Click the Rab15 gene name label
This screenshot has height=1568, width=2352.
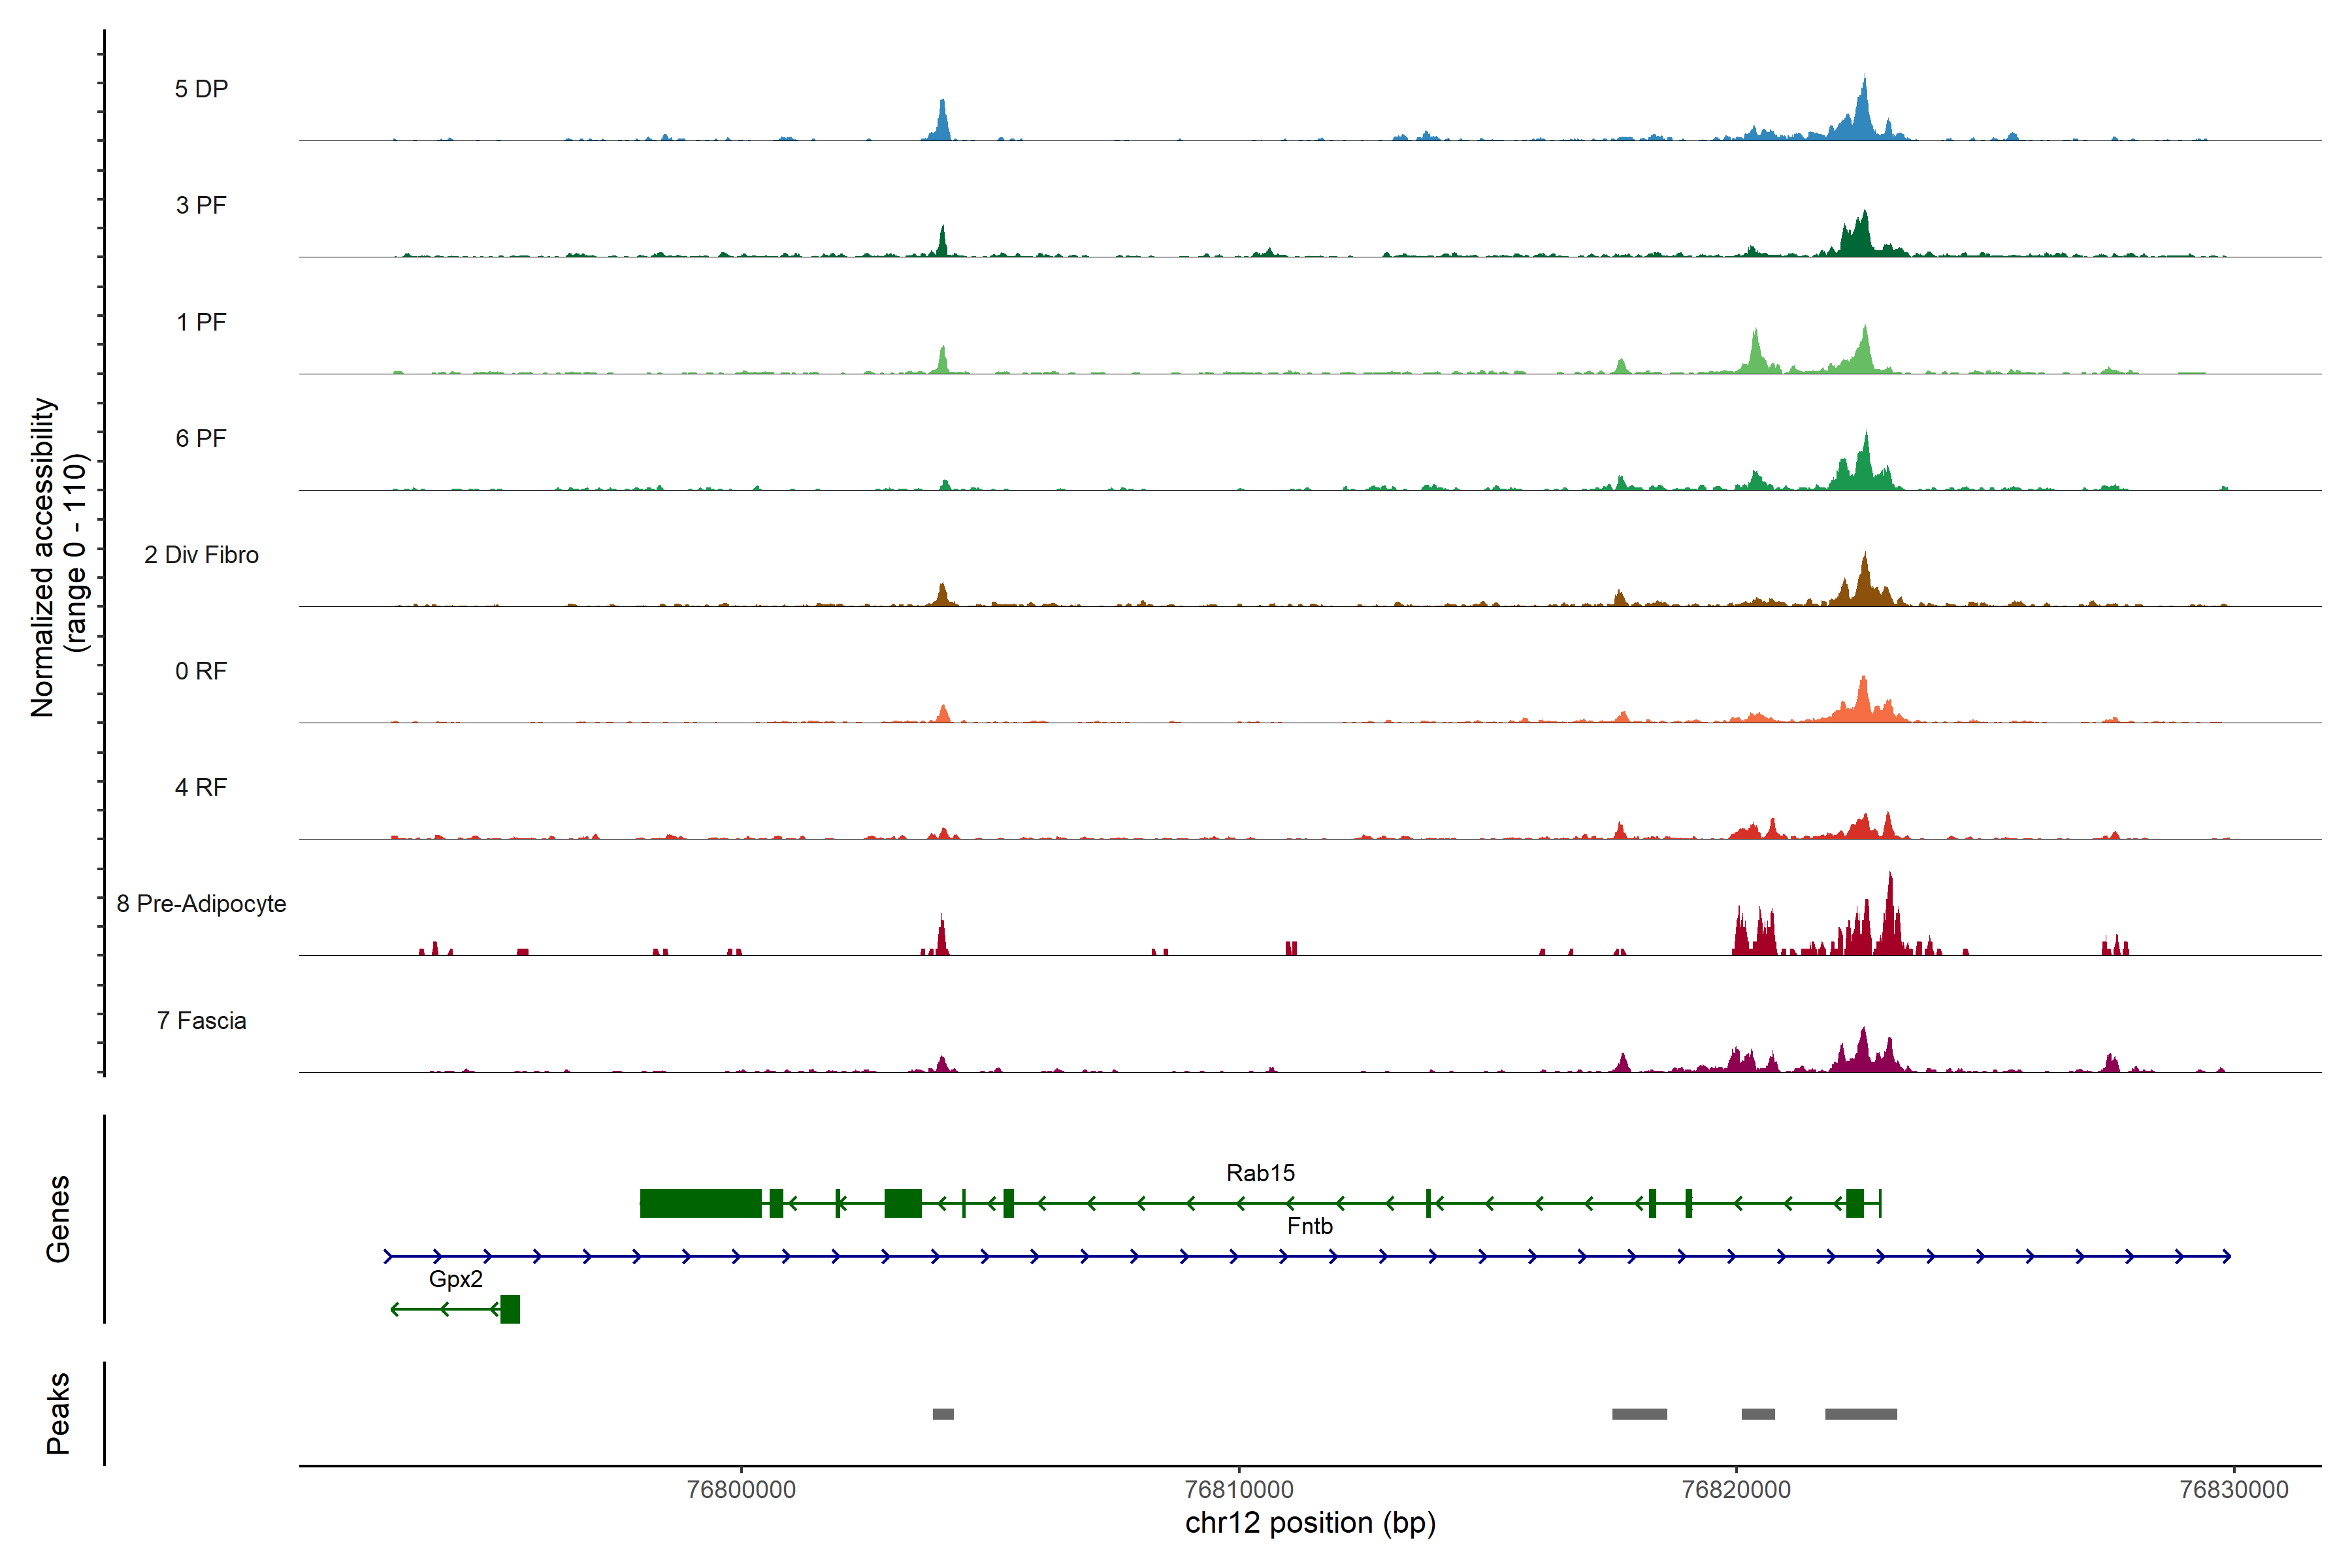coord(1260,1172)
